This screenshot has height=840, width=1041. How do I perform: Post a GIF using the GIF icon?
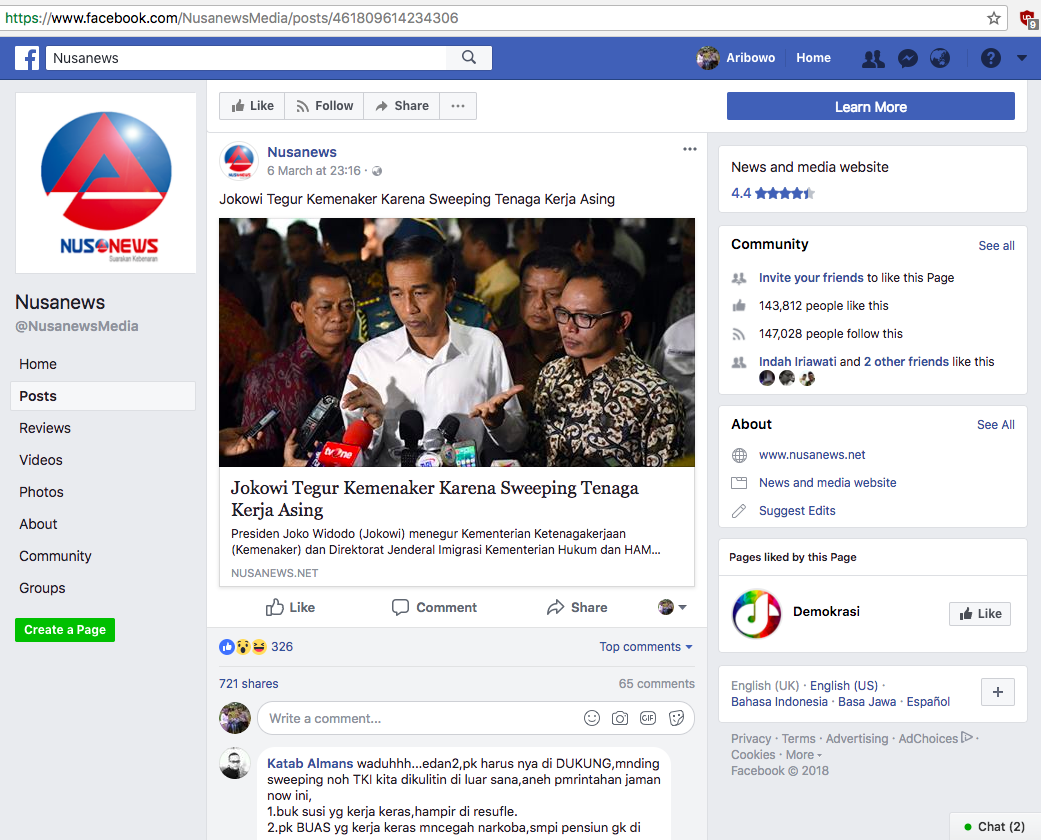click(x=648, y=718)
